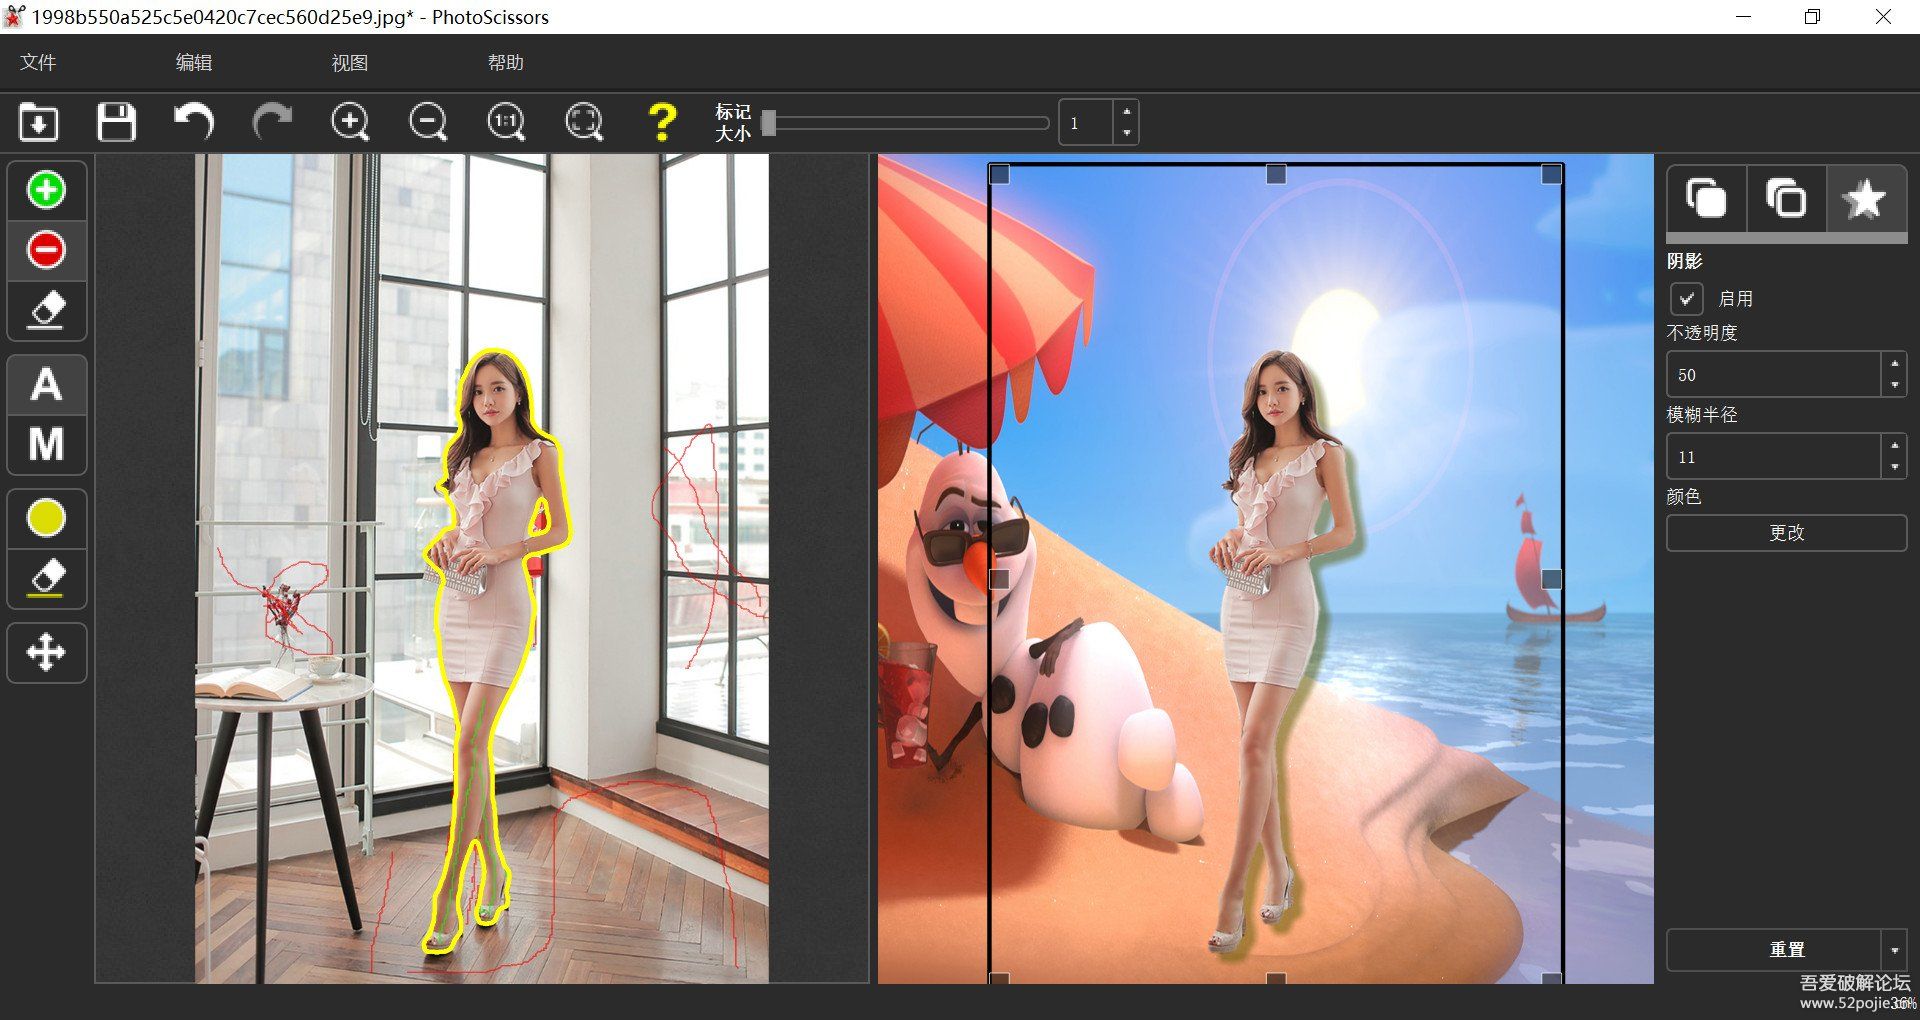The height and width of the screenshot is (1020, 1920).
Task: Save the image with the floppy disk icon
Action: (x=117, y=123)
